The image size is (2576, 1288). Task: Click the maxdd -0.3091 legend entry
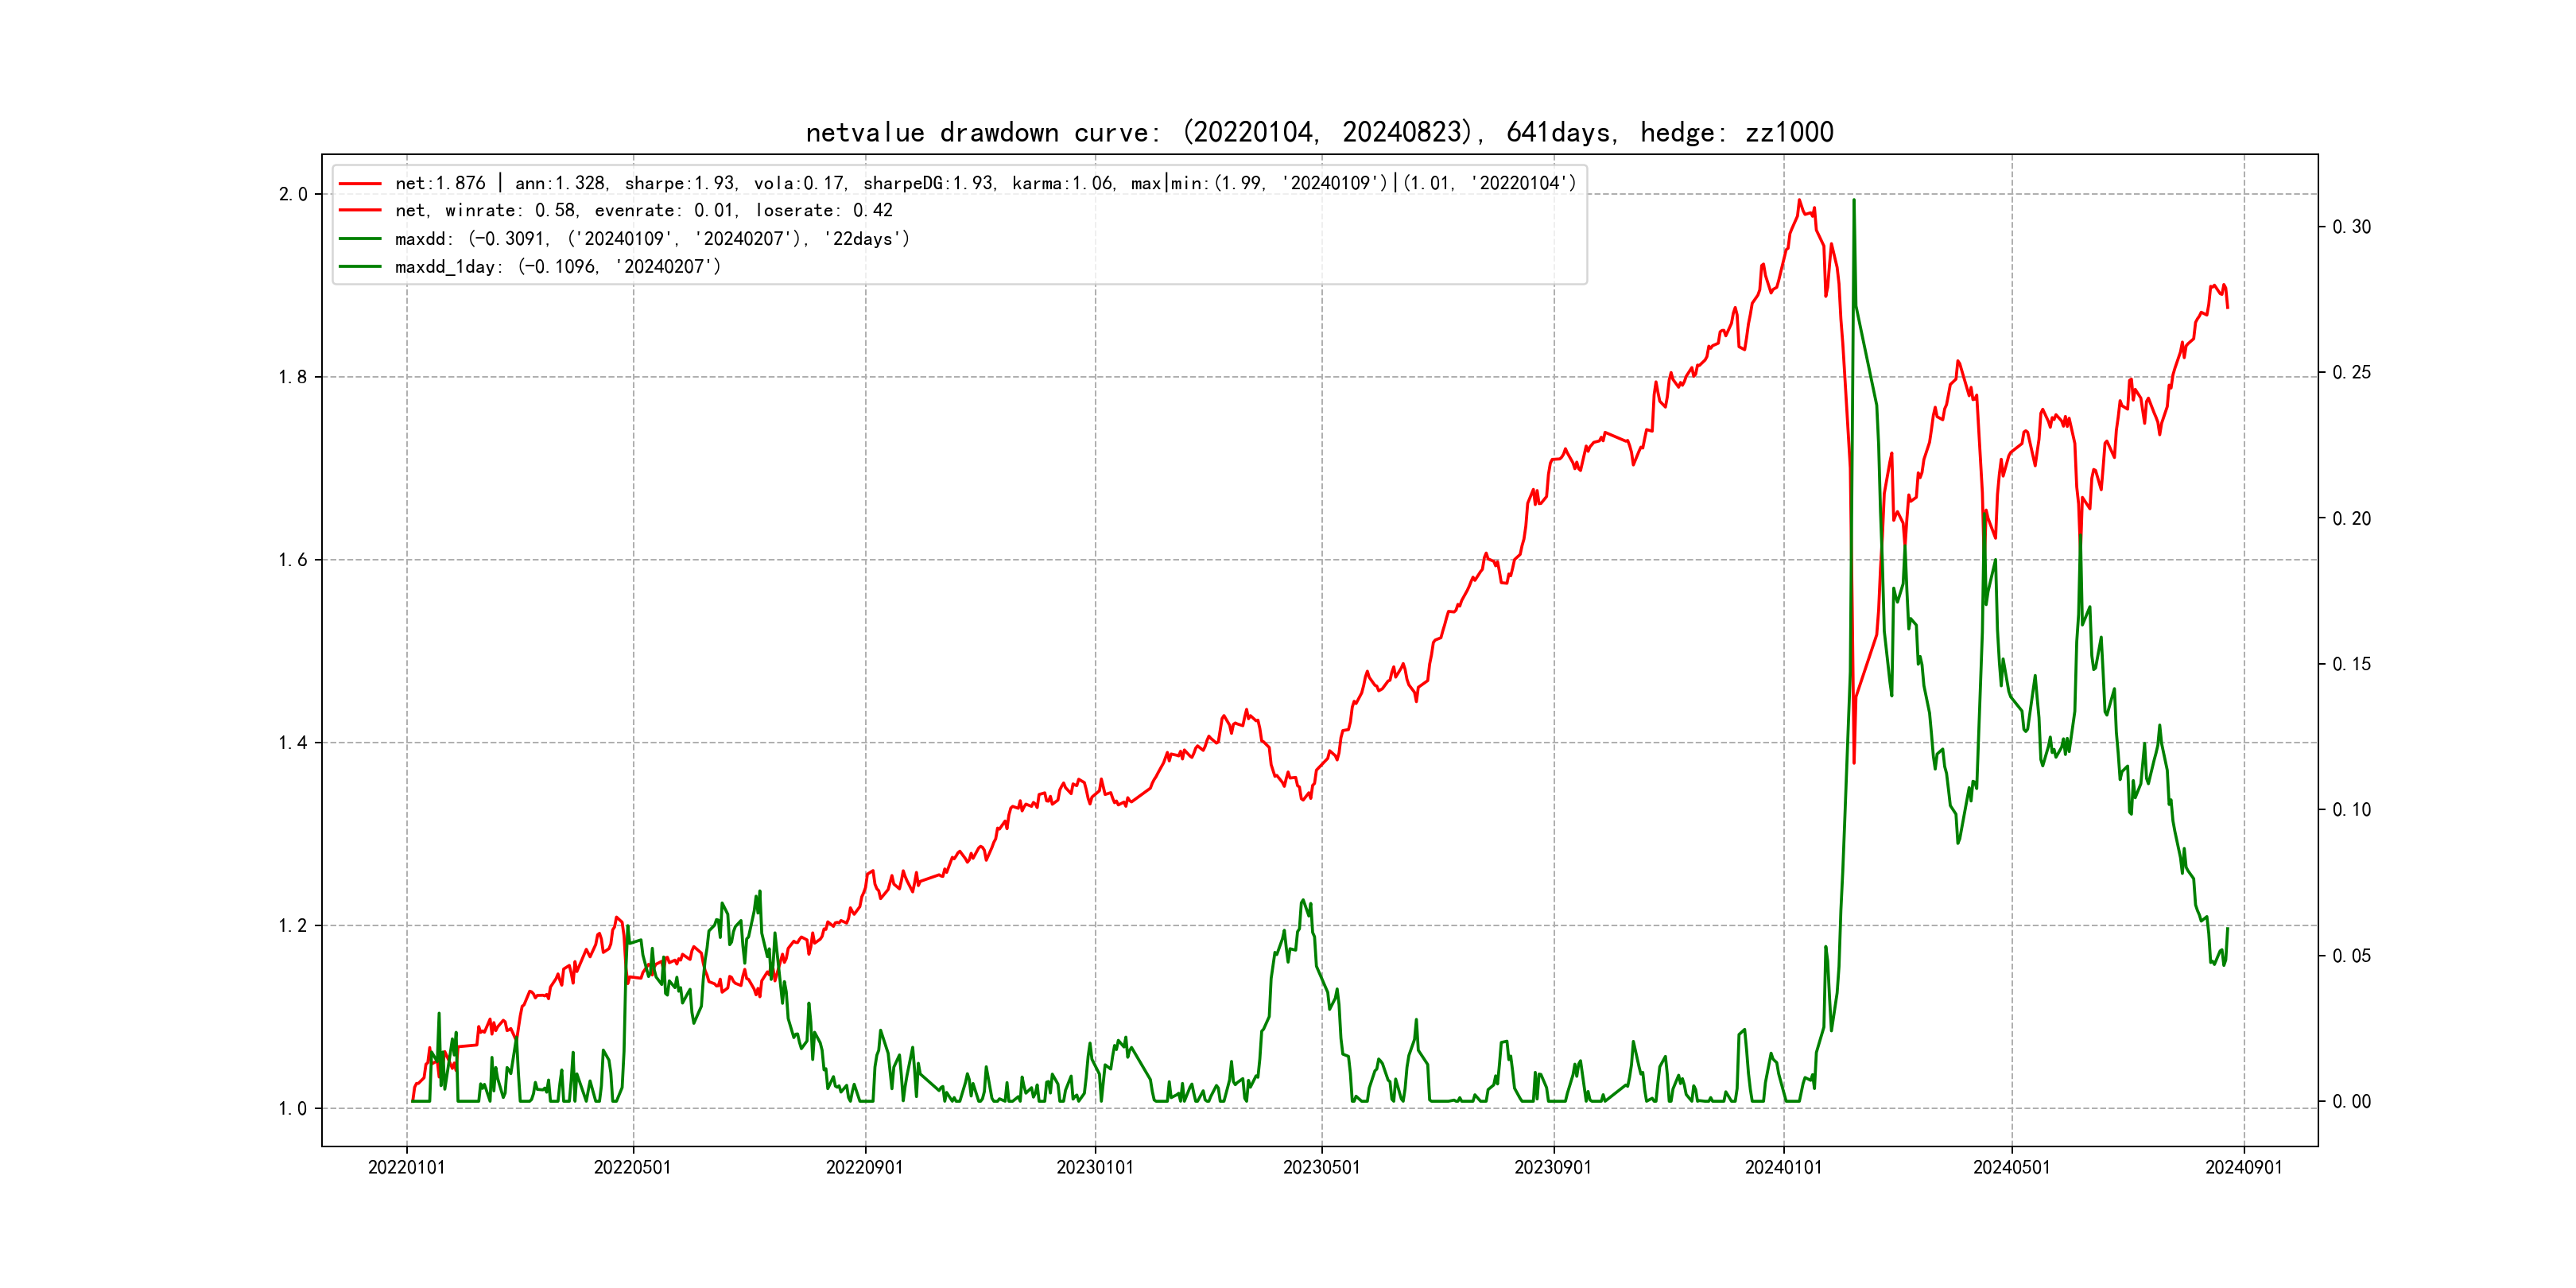click(x=652, y=239)
